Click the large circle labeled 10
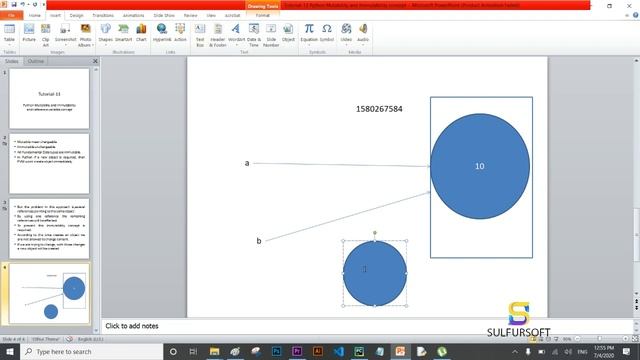Image resolution: width=640 pixels, height=360 pixels. (480, 166)
